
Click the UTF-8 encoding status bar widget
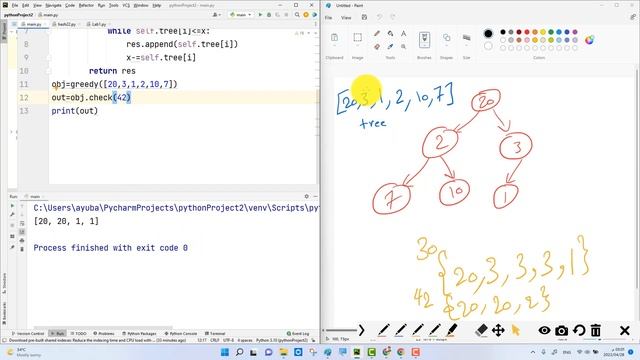tap(228, 340)
